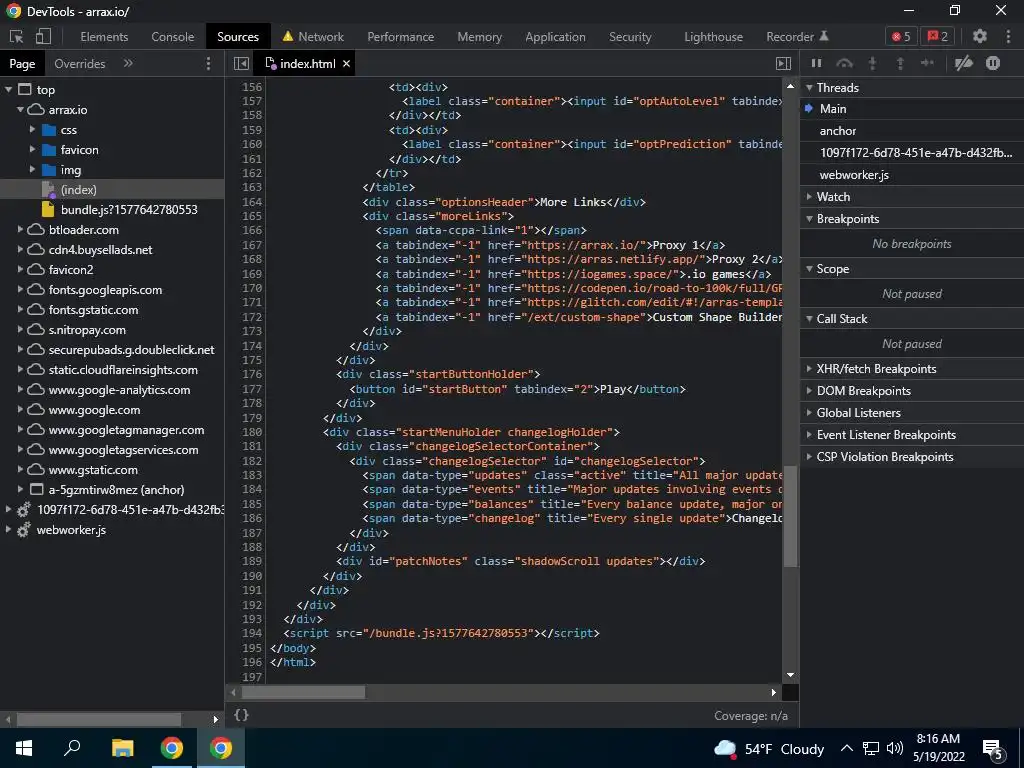The width and height of the screenshot is (1024, 768).
Task: Open File Explorer from taskbar
Action: [122, 748]
